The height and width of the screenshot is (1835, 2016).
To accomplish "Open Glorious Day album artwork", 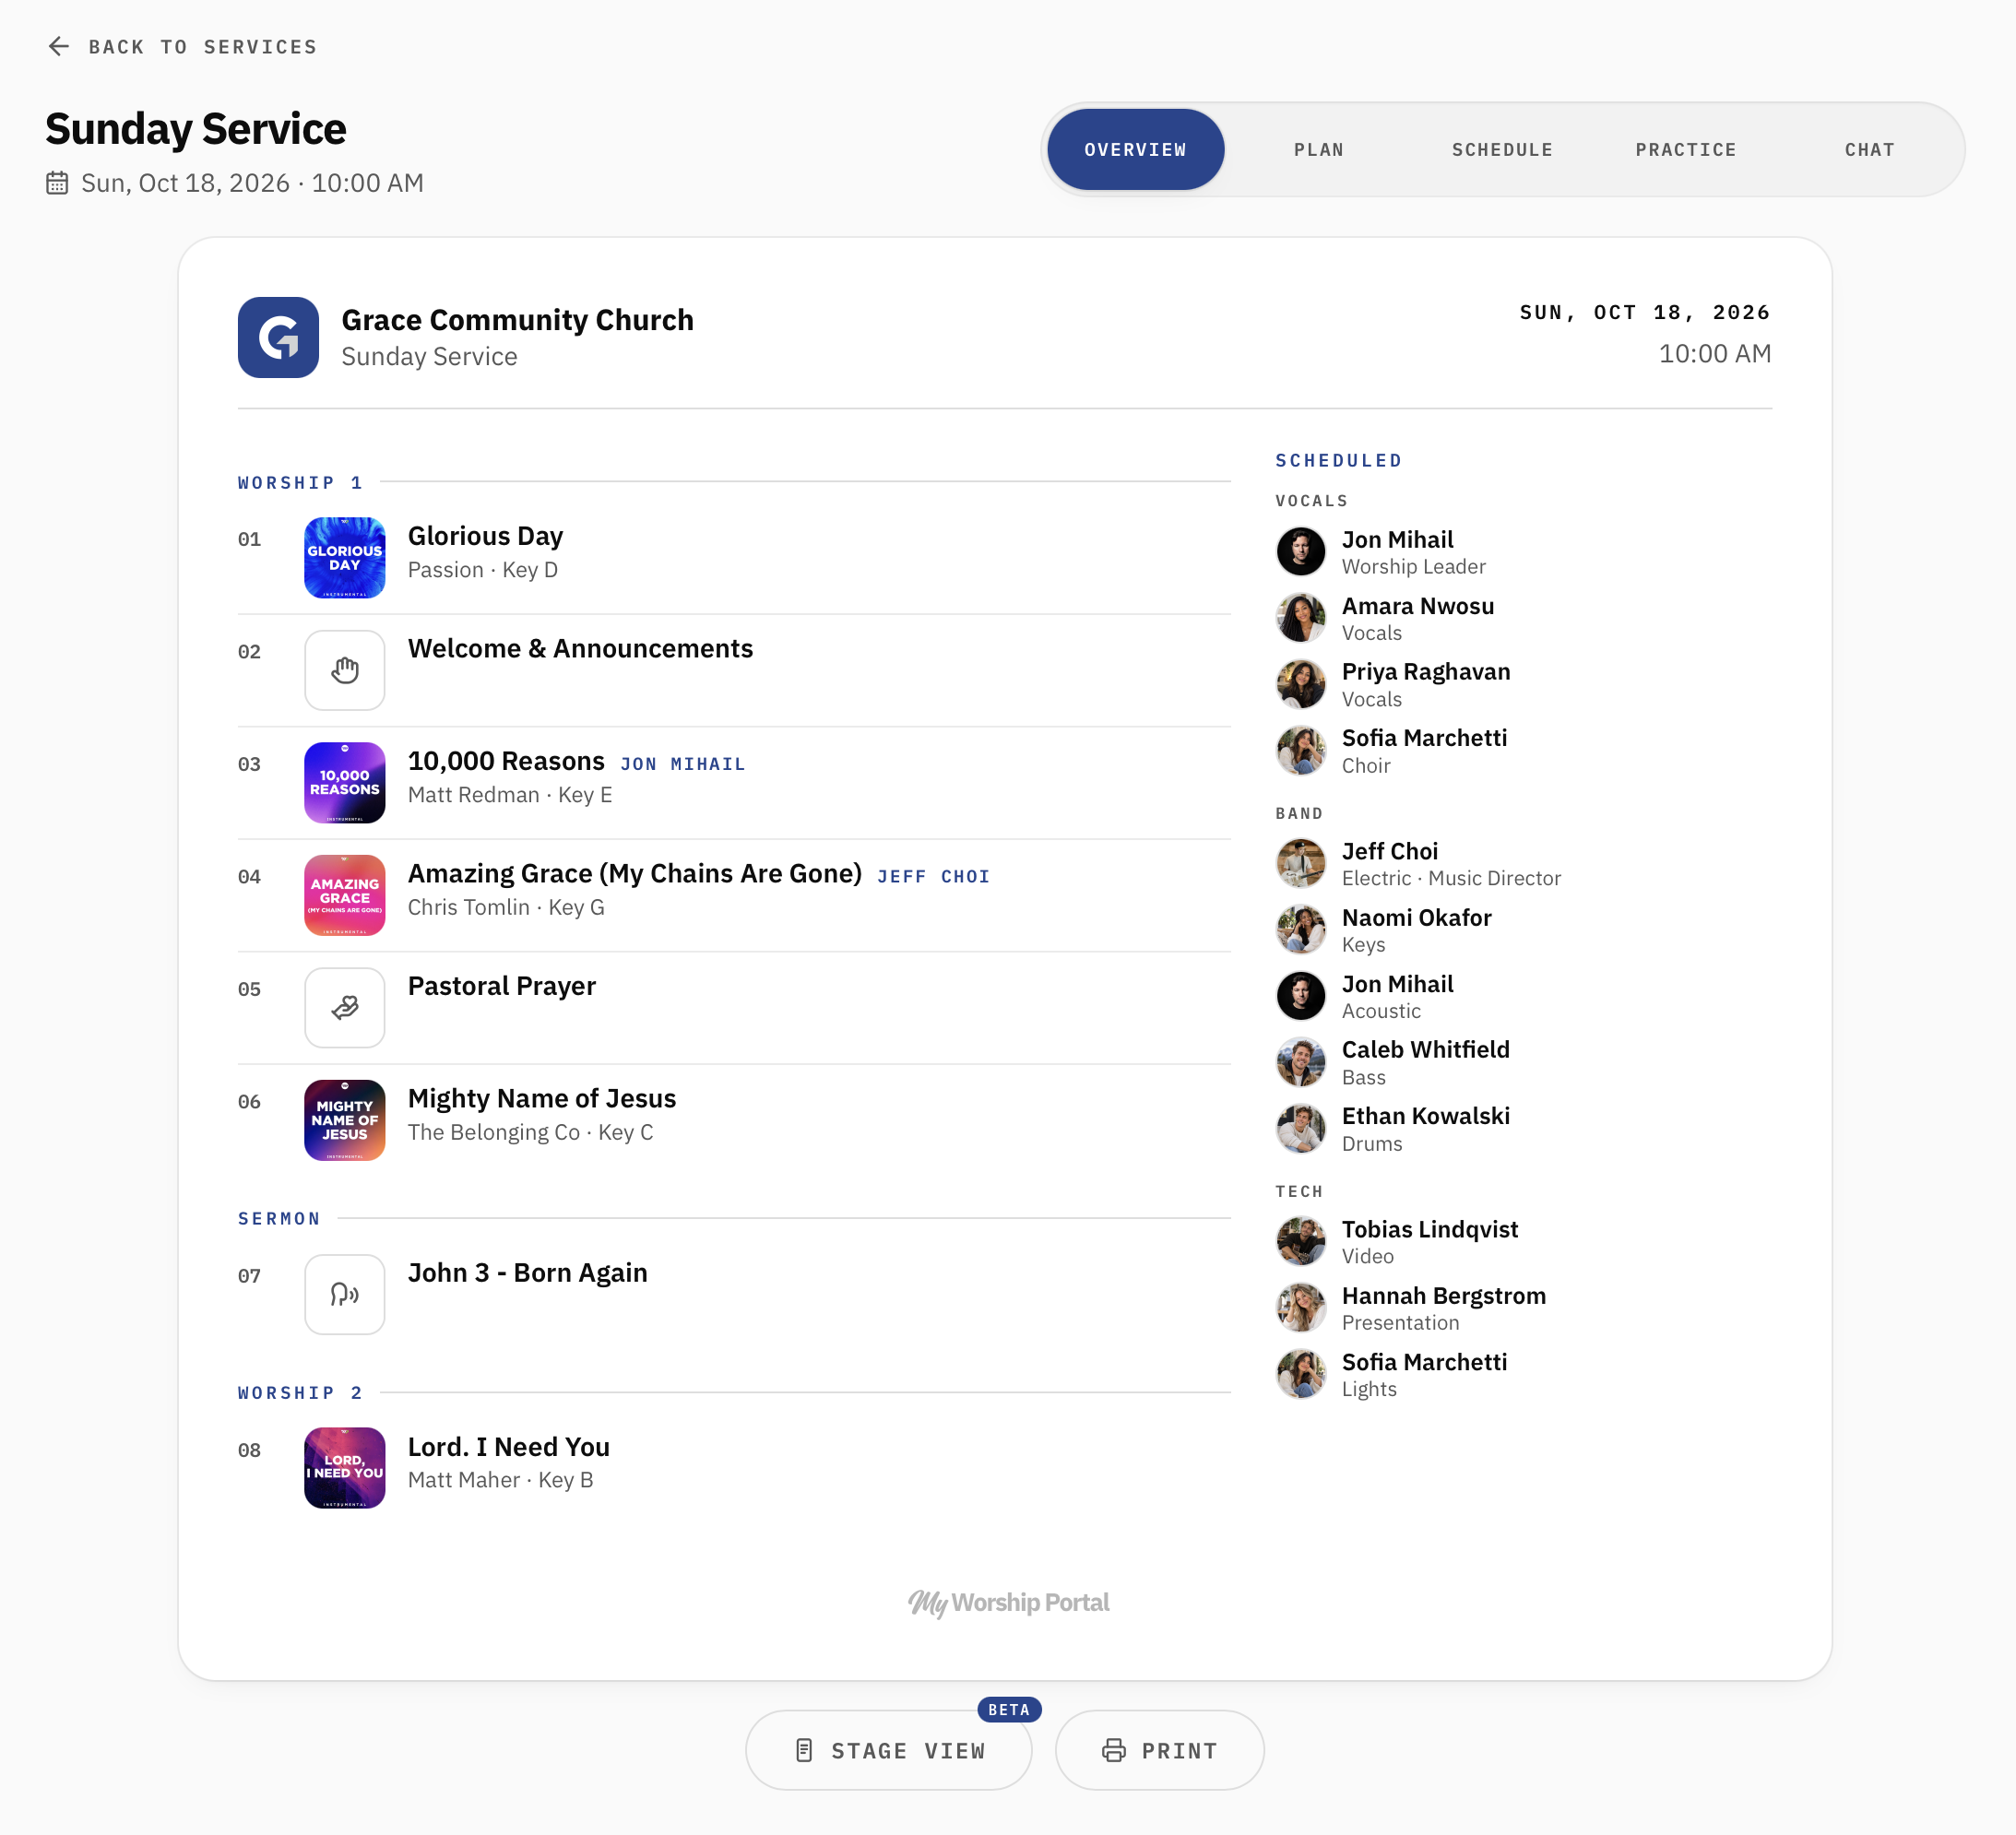I will (344, 557).
